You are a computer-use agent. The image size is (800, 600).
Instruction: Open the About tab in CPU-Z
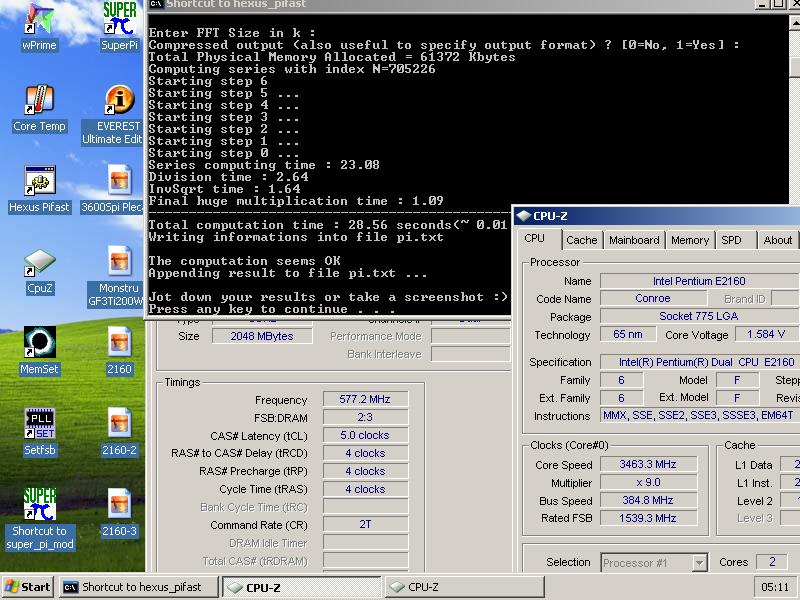(x=778, y=240)
